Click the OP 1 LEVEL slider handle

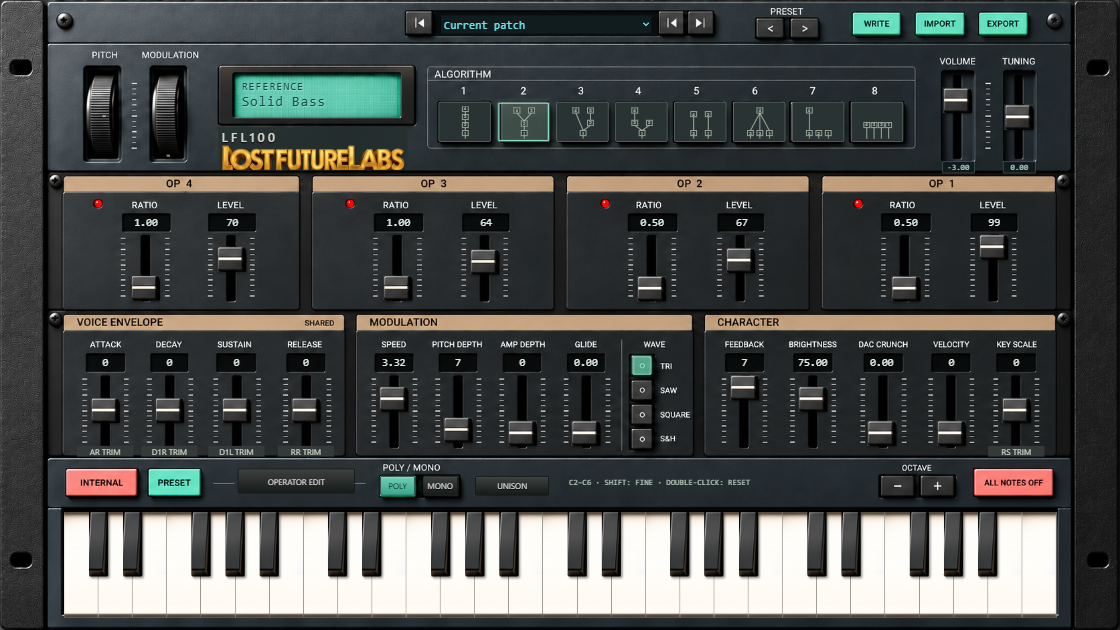coord(991,246)
